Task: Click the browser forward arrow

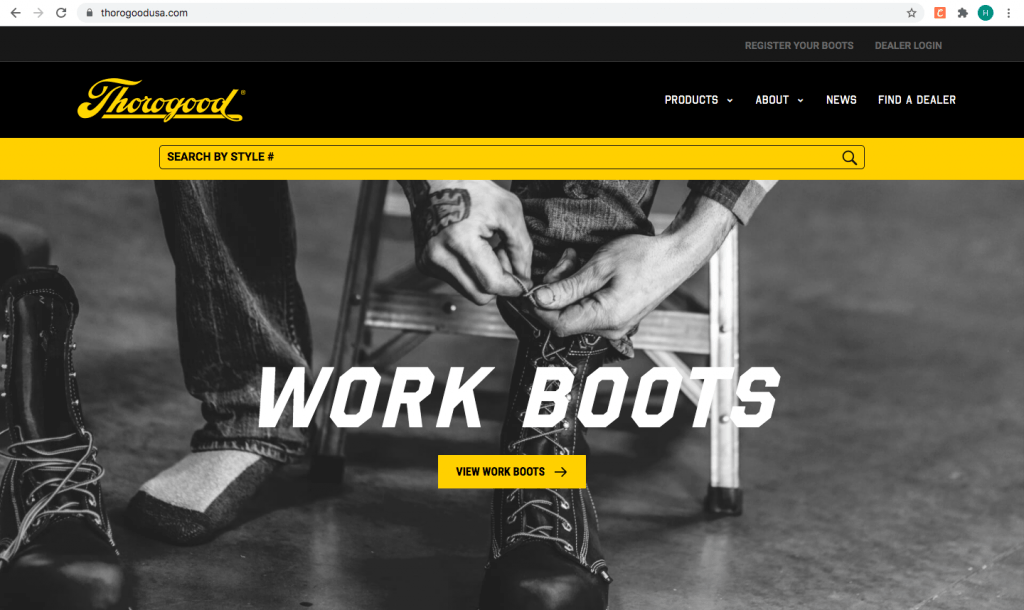Action: (x=39, y=12)
